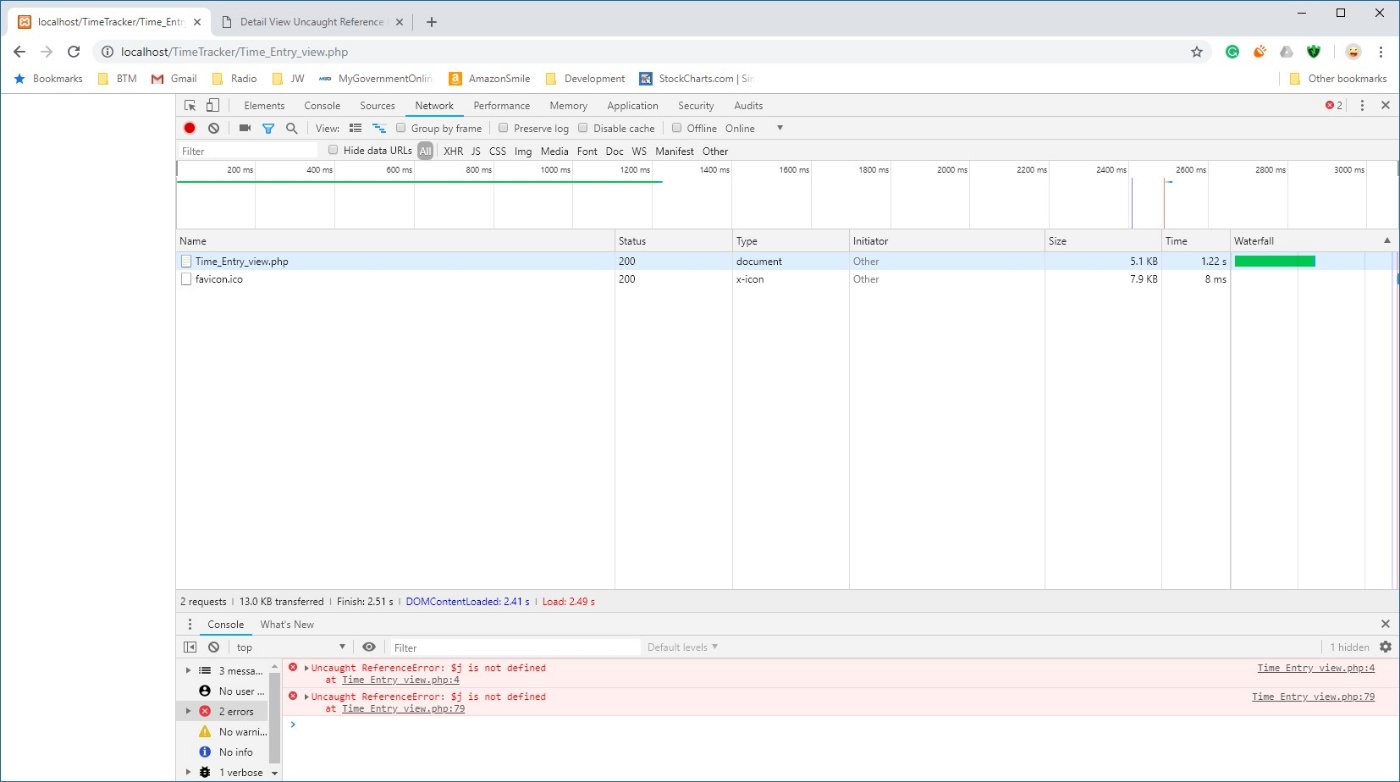Activate the inspect element picker icon
The width and height of the screenshot is (1400, 782).
pyautogui.click(x=190, y=105)
